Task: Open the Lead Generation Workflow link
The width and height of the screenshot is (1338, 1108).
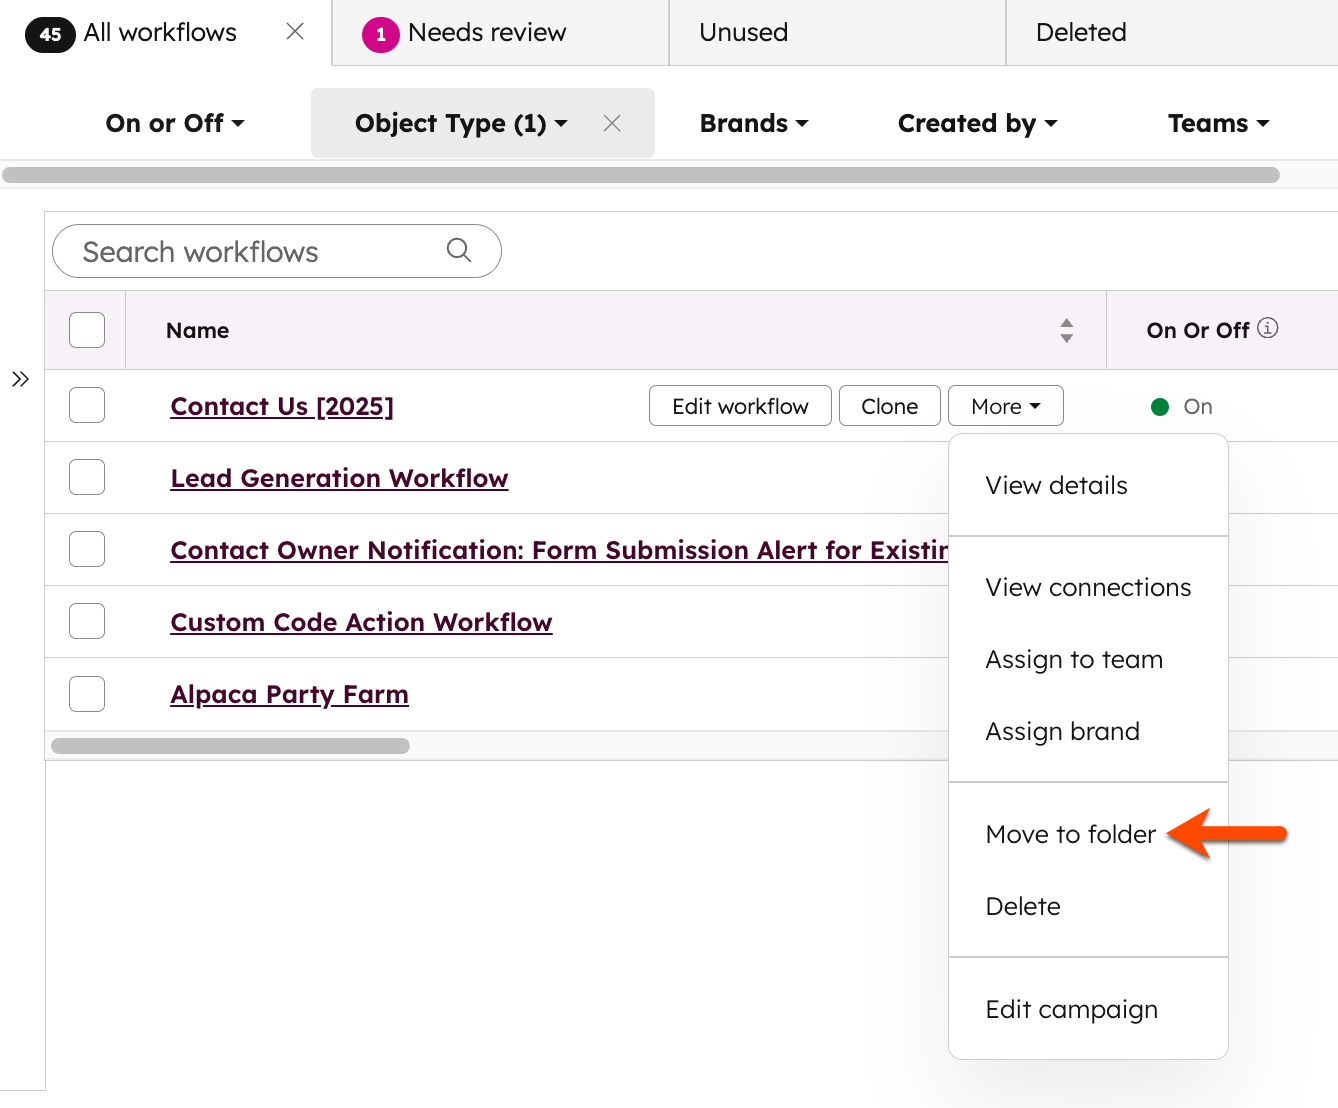Action: click(x=339, y=478)
